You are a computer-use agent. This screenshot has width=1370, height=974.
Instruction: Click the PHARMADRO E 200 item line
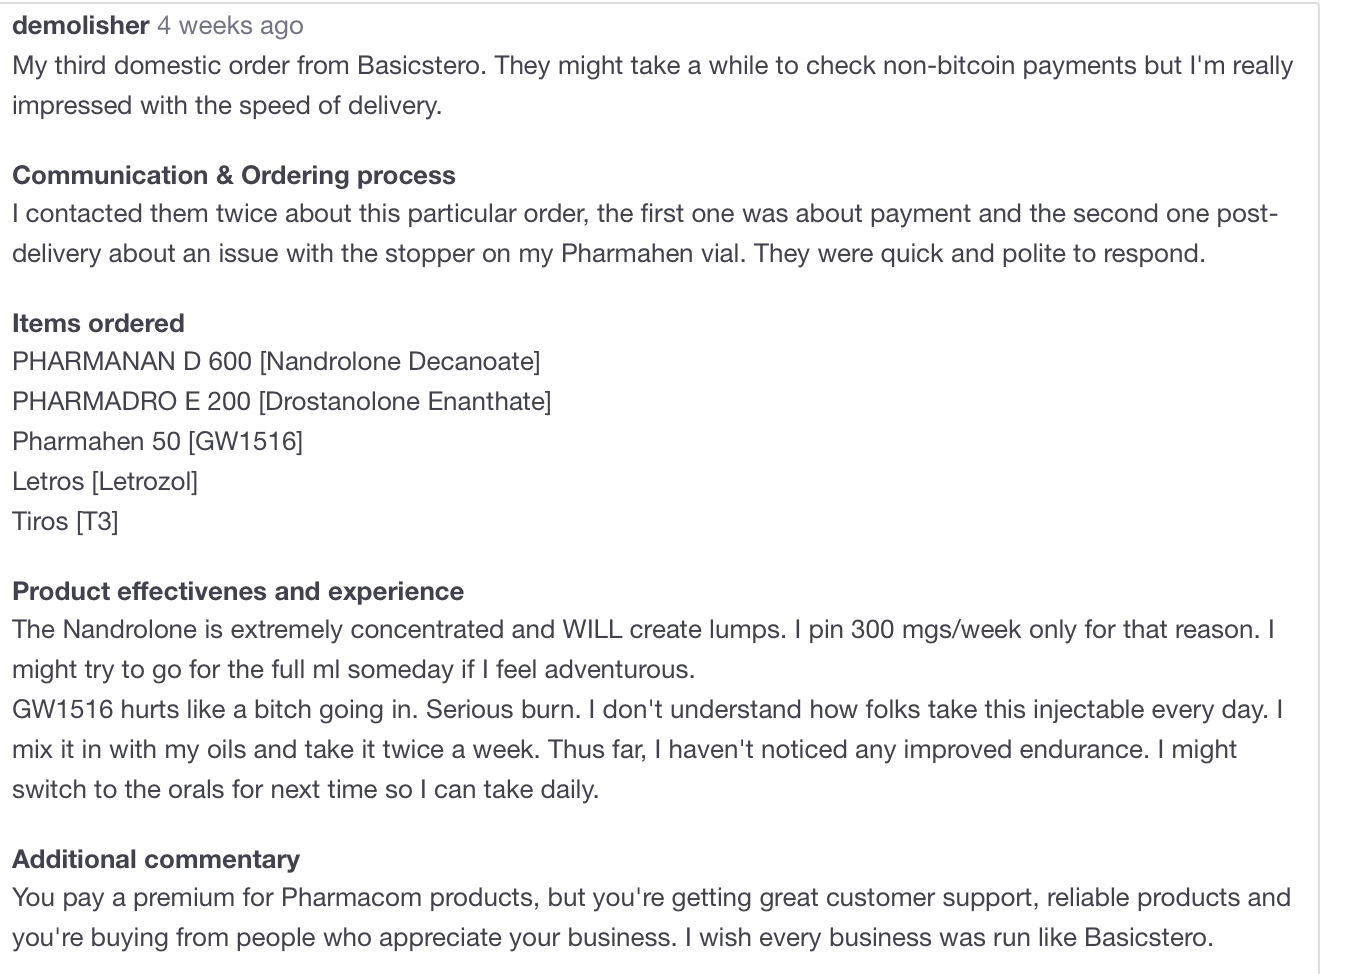[281, 401]
